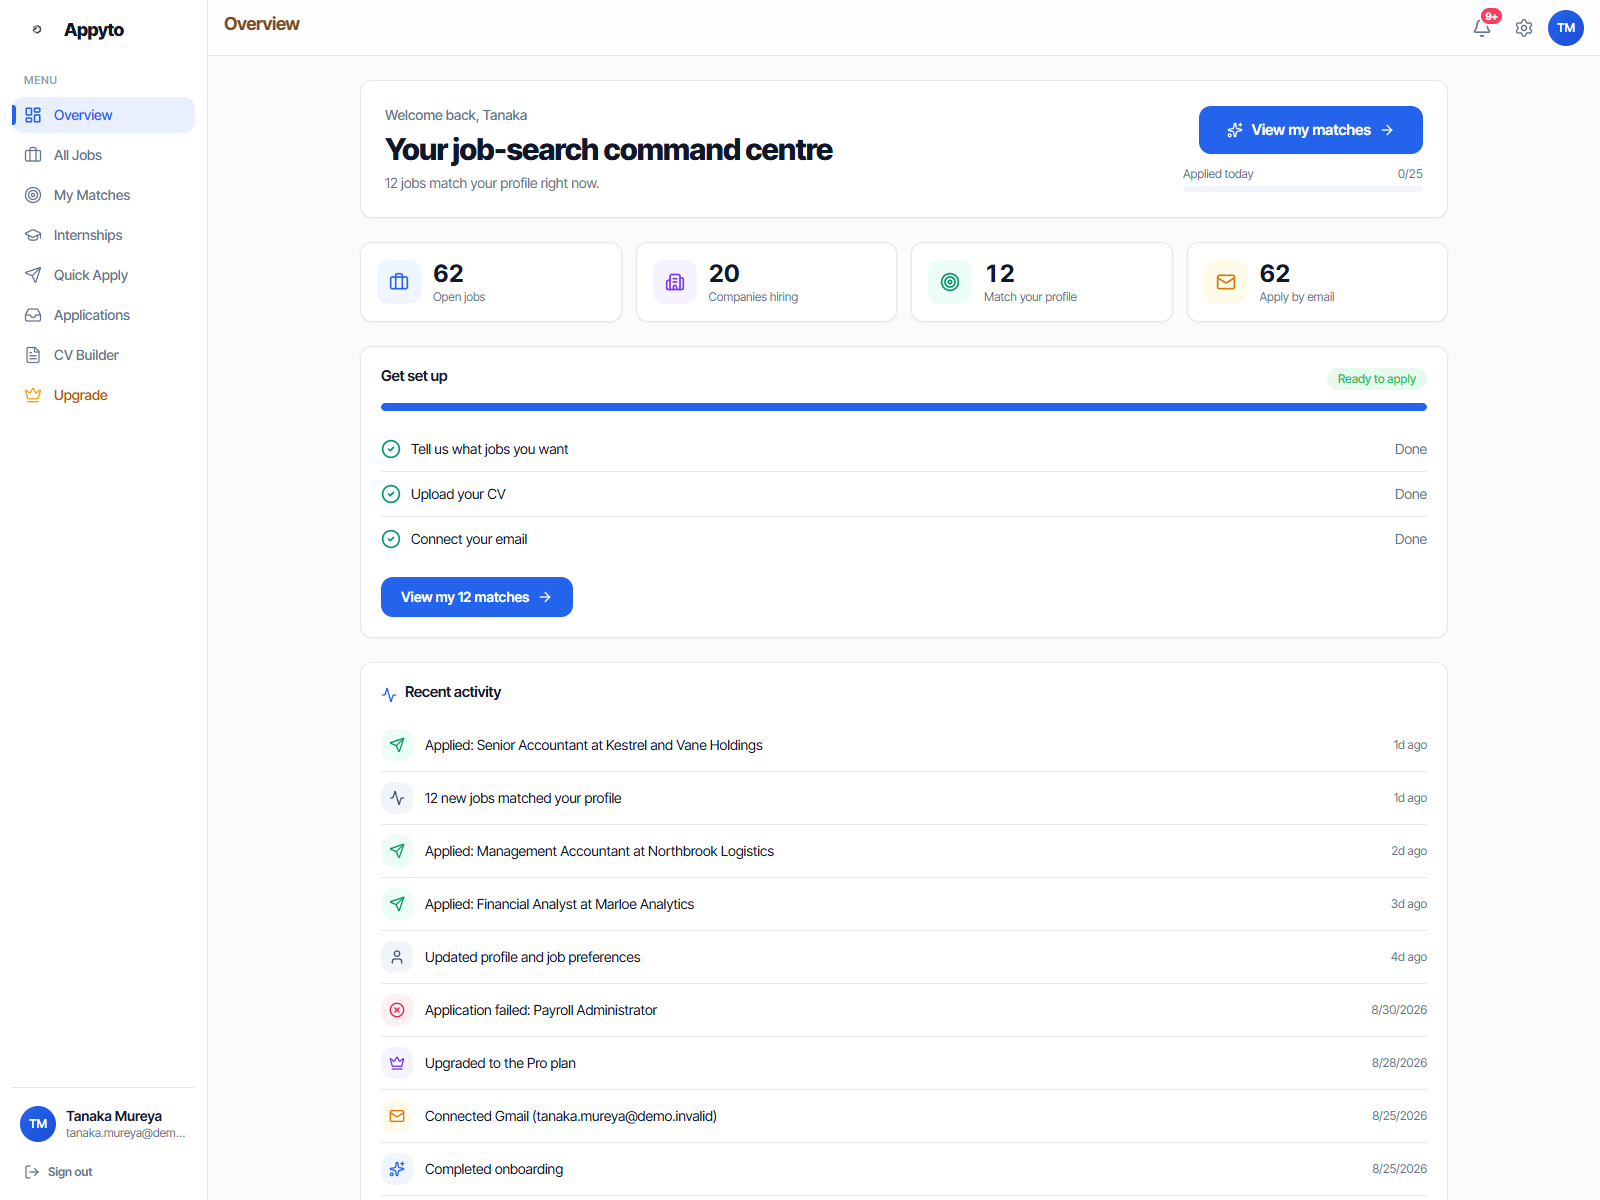Open Internships in sidebar

coord(103,235)
